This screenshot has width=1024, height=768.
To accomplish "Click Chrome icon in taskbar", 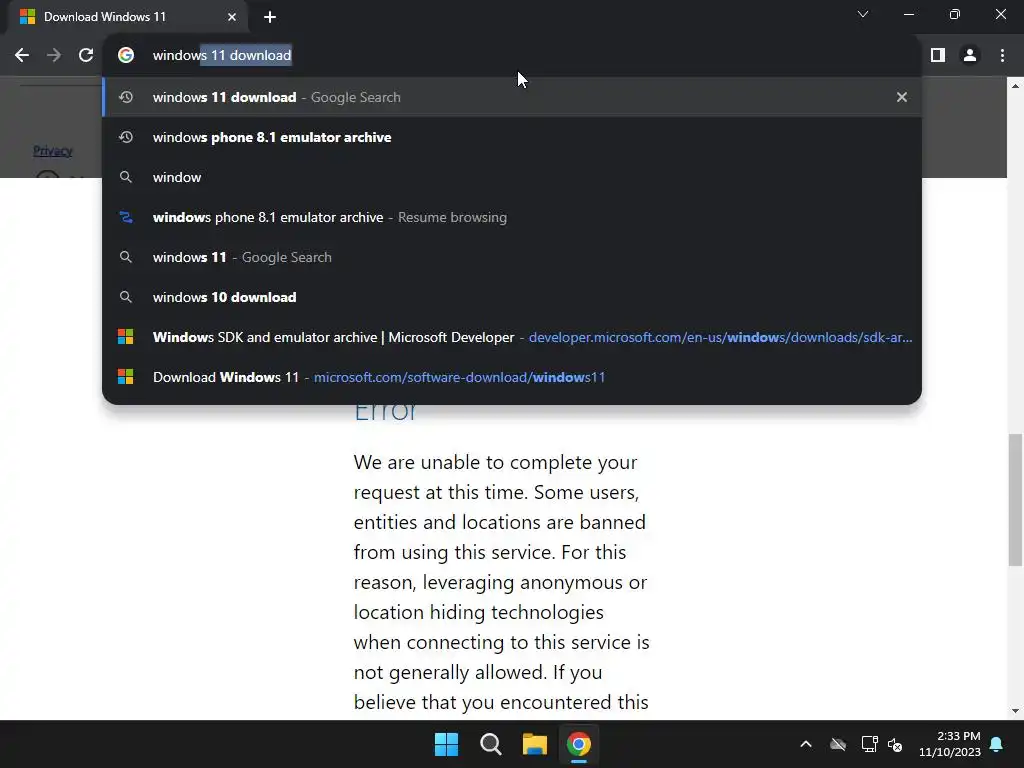I will (x=579, y=744).
